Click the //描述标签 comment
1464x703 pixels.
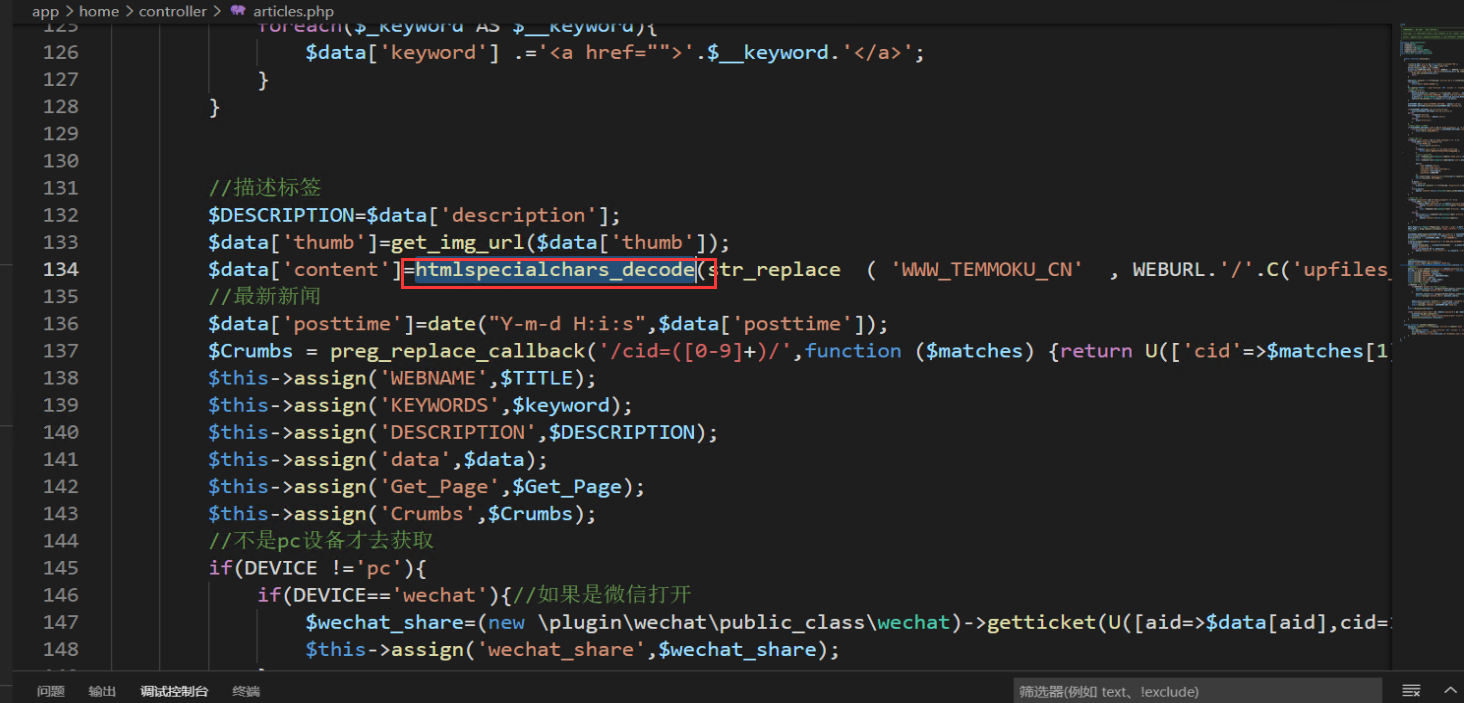point(265,188)
